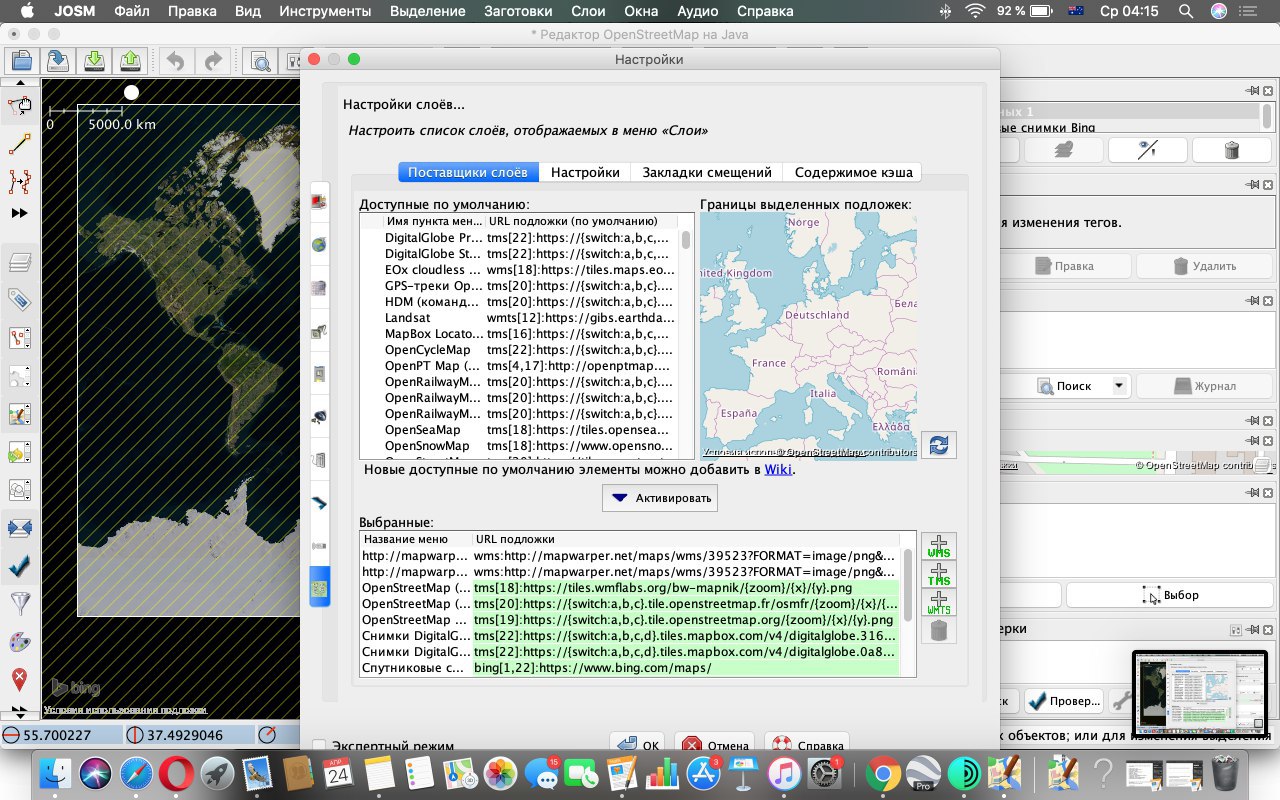Switch to the Содержимое кэша tab
The width and height of the screenshot is (1280, 800).
point(853,172)
